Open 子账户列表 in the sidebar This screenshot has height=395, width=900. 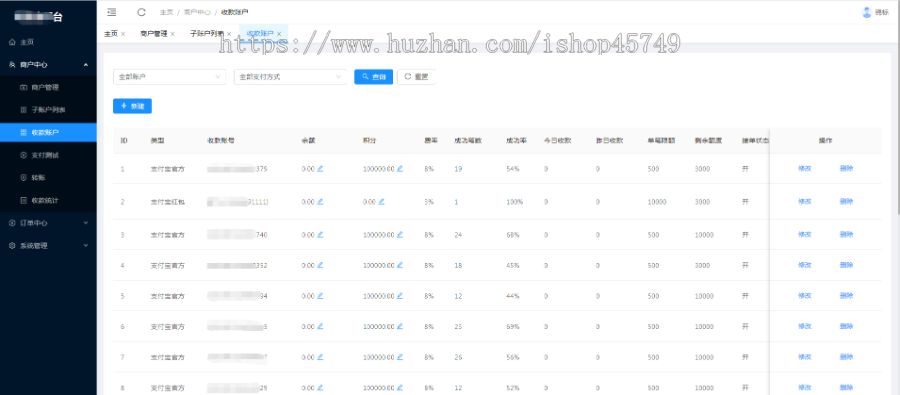coord(48,110)
